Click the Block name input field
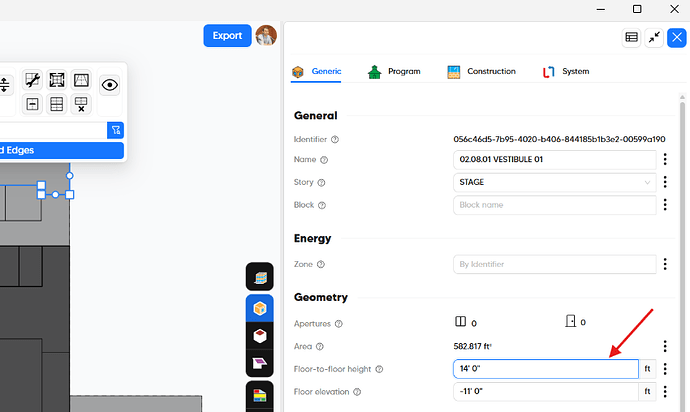This screenshot has height=412, width=690. [x=554, y=205]
